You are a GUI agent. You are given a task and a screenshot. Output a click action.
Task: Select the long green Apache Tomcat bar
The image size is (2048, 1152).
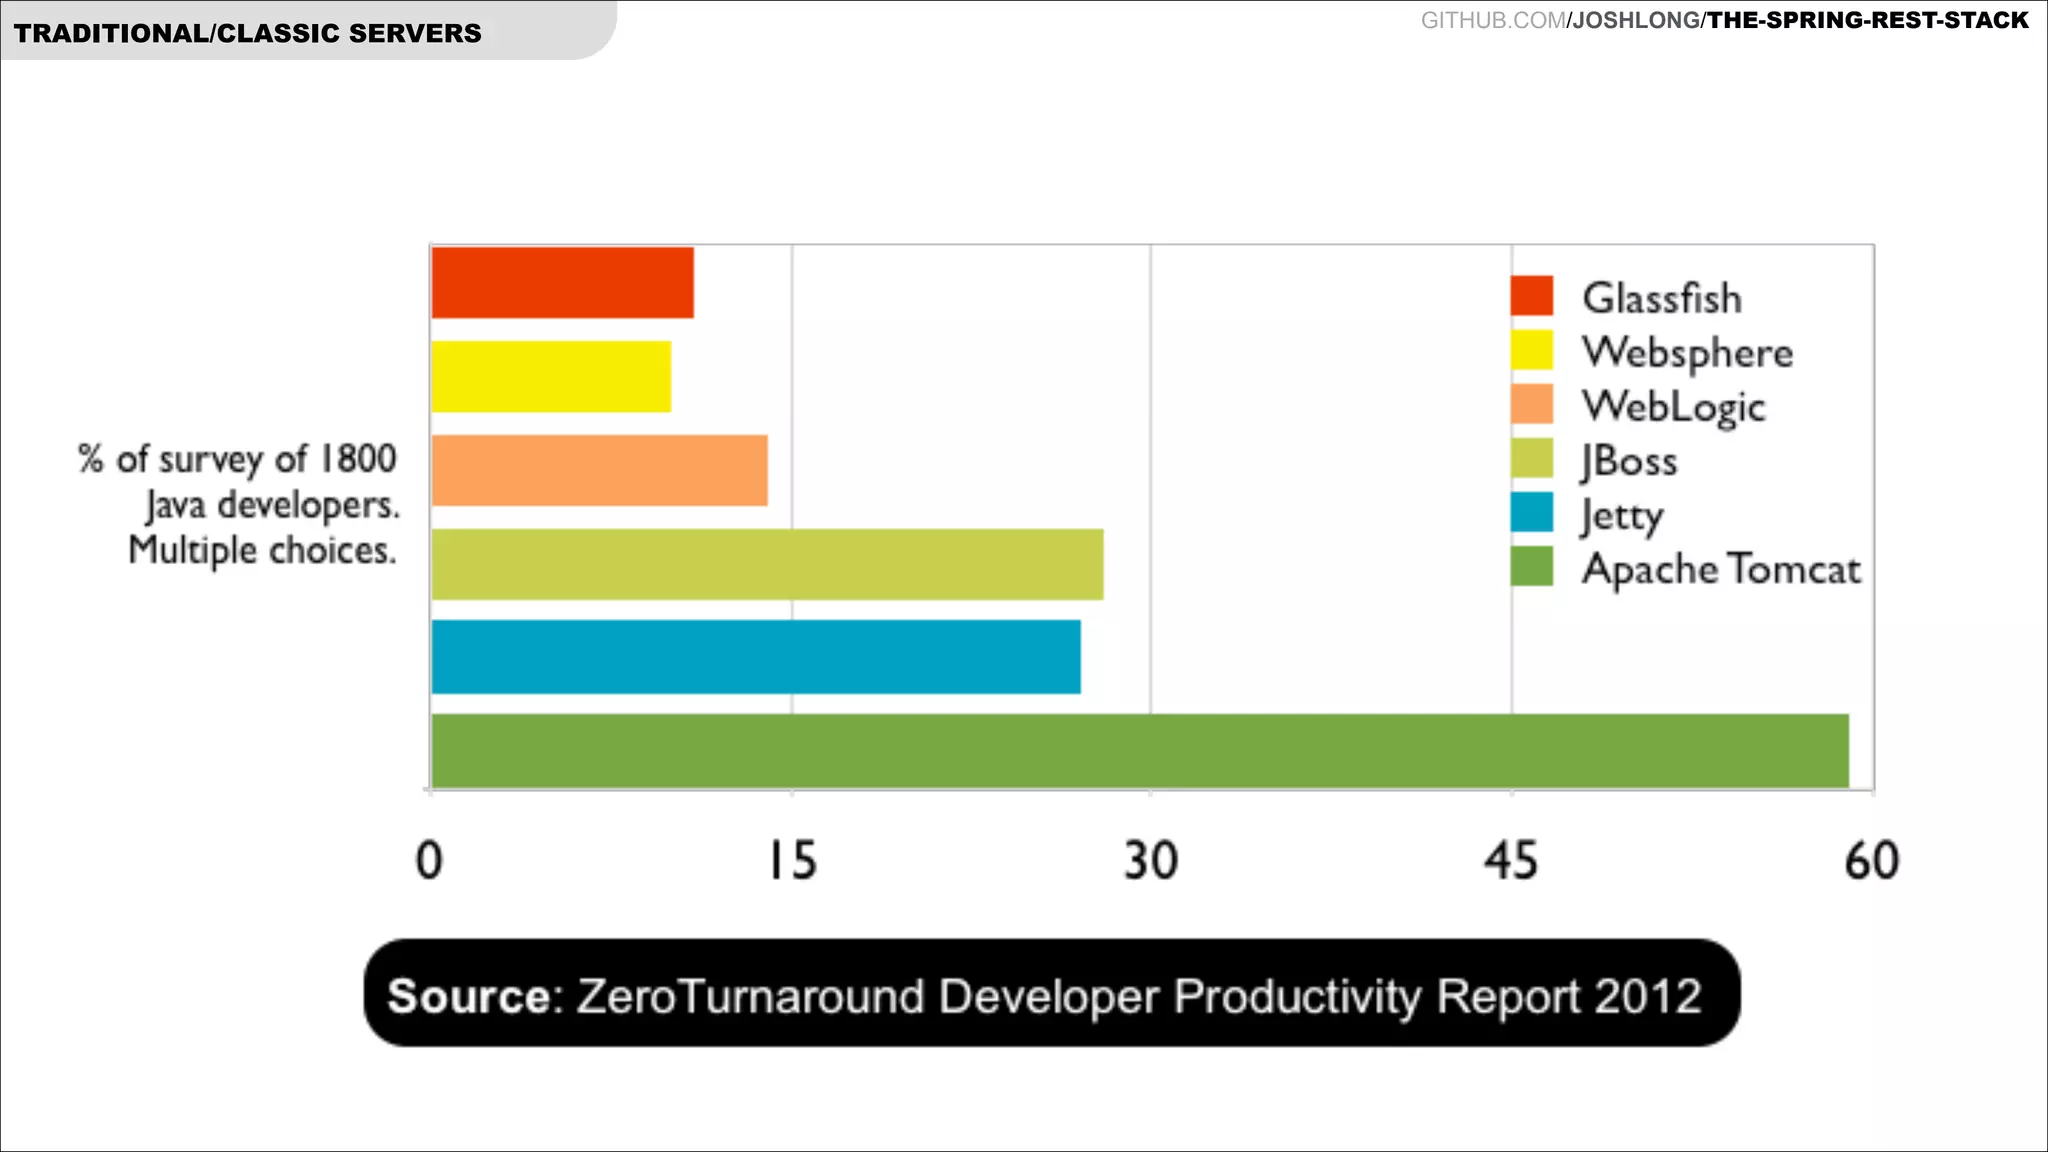click(x=1139, y=751)
